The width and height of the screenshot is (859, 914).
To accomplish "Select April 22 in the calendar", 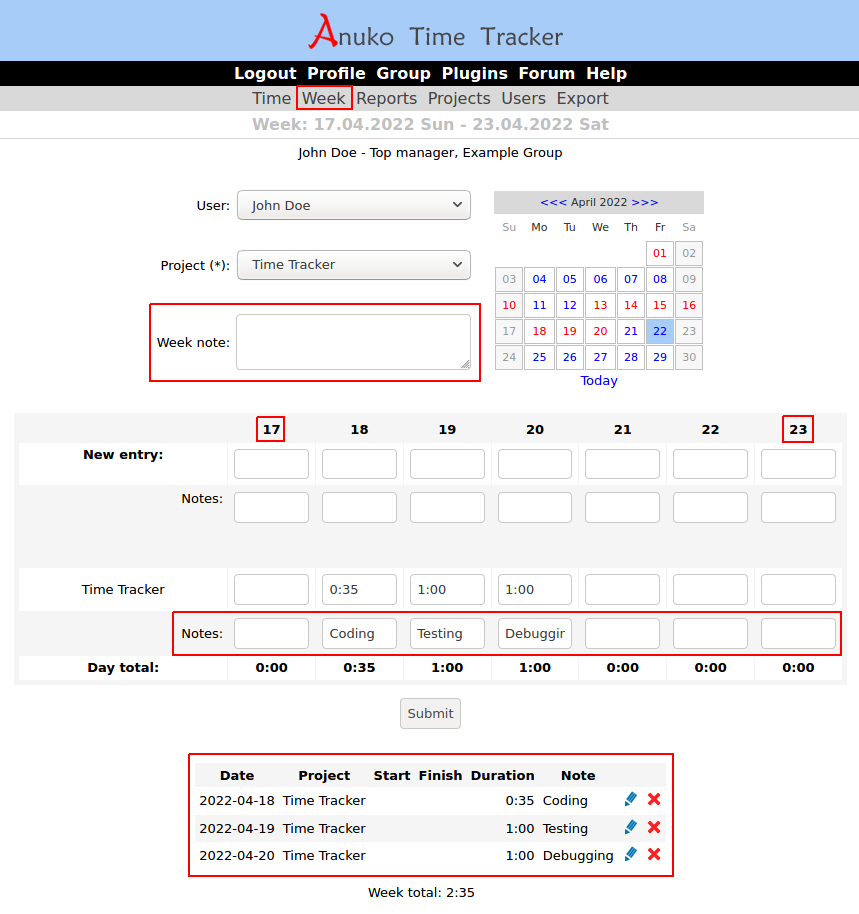I will click(x=659, y=332).
